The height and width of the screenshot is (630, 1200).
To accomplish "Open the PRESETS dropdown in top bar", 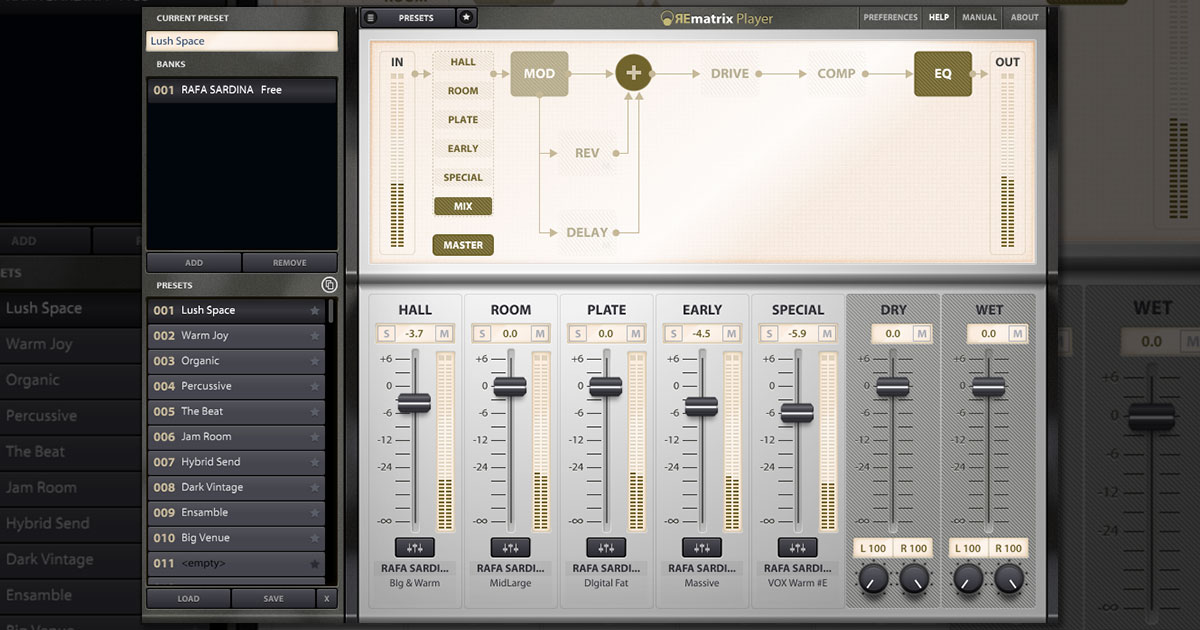I will coord(416,17).
